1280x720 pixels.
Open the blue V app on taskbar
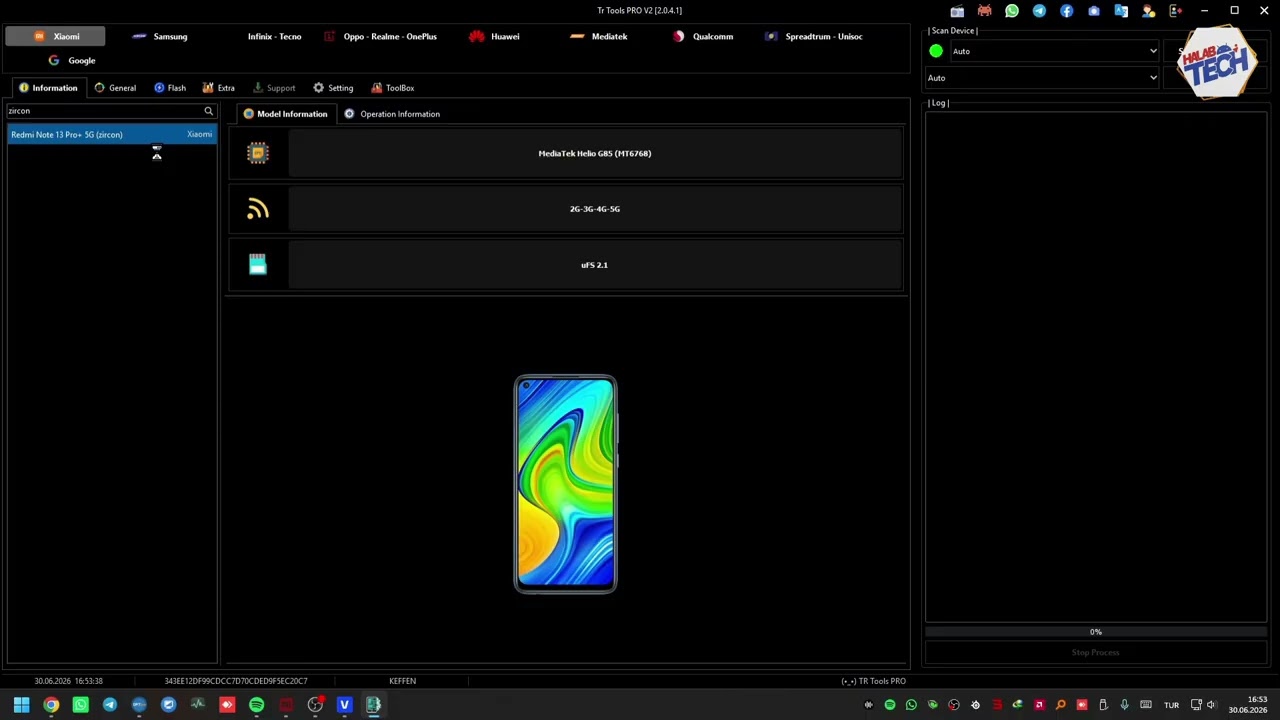pyautogui.click(x=344, y=705)
